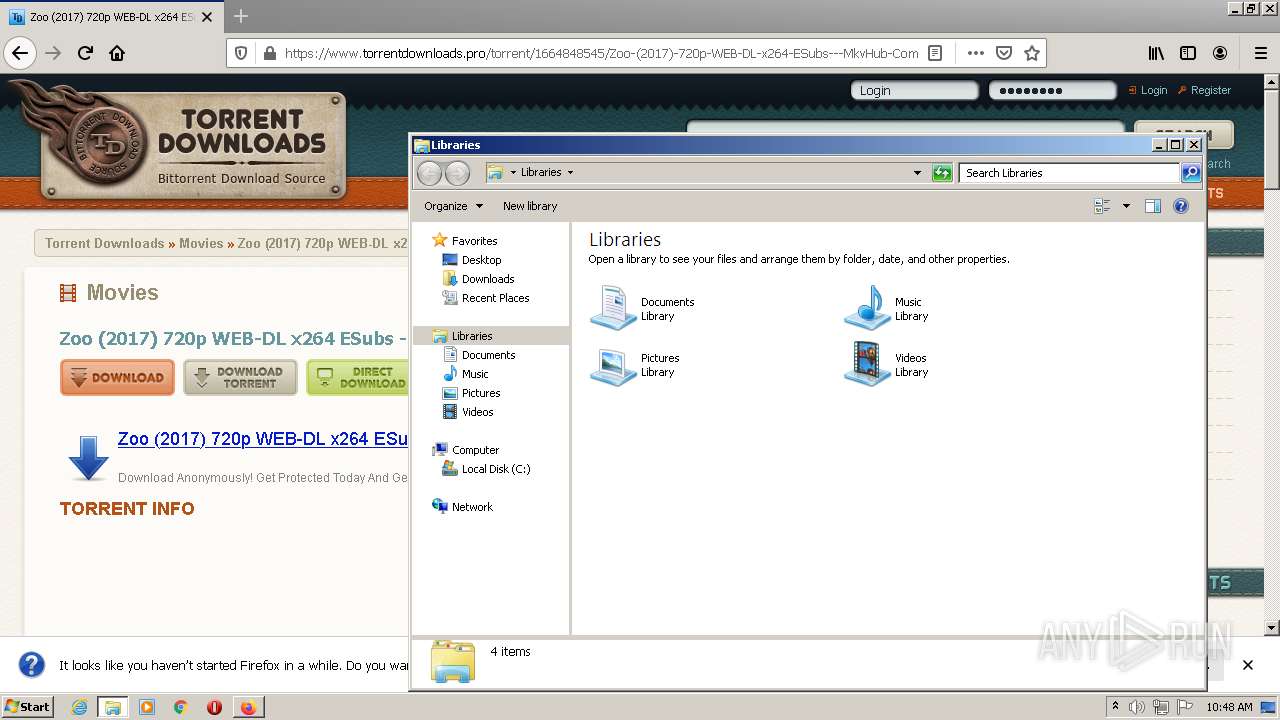This screenshot has width=1280, height=720.
Task: Show hidden system tray icons
Action: [1116, 707]
